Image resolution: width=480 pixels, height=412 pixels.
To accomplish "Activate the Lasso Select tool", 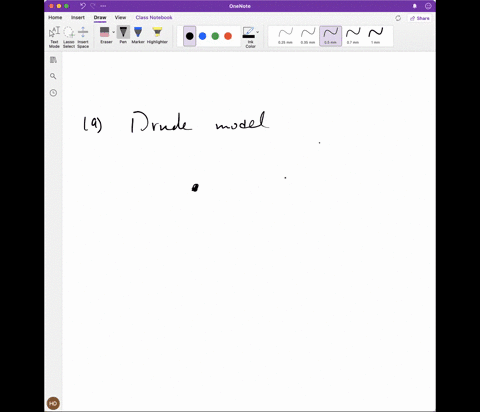I will 69,37.
